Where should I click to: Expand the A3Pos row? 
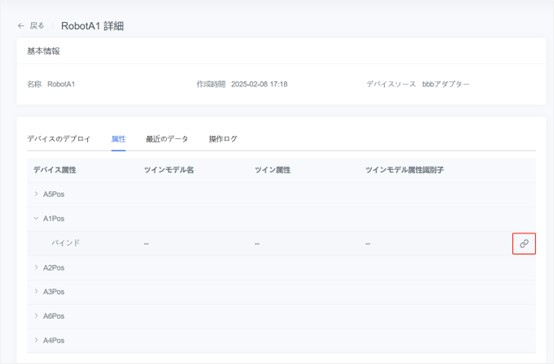36,292
